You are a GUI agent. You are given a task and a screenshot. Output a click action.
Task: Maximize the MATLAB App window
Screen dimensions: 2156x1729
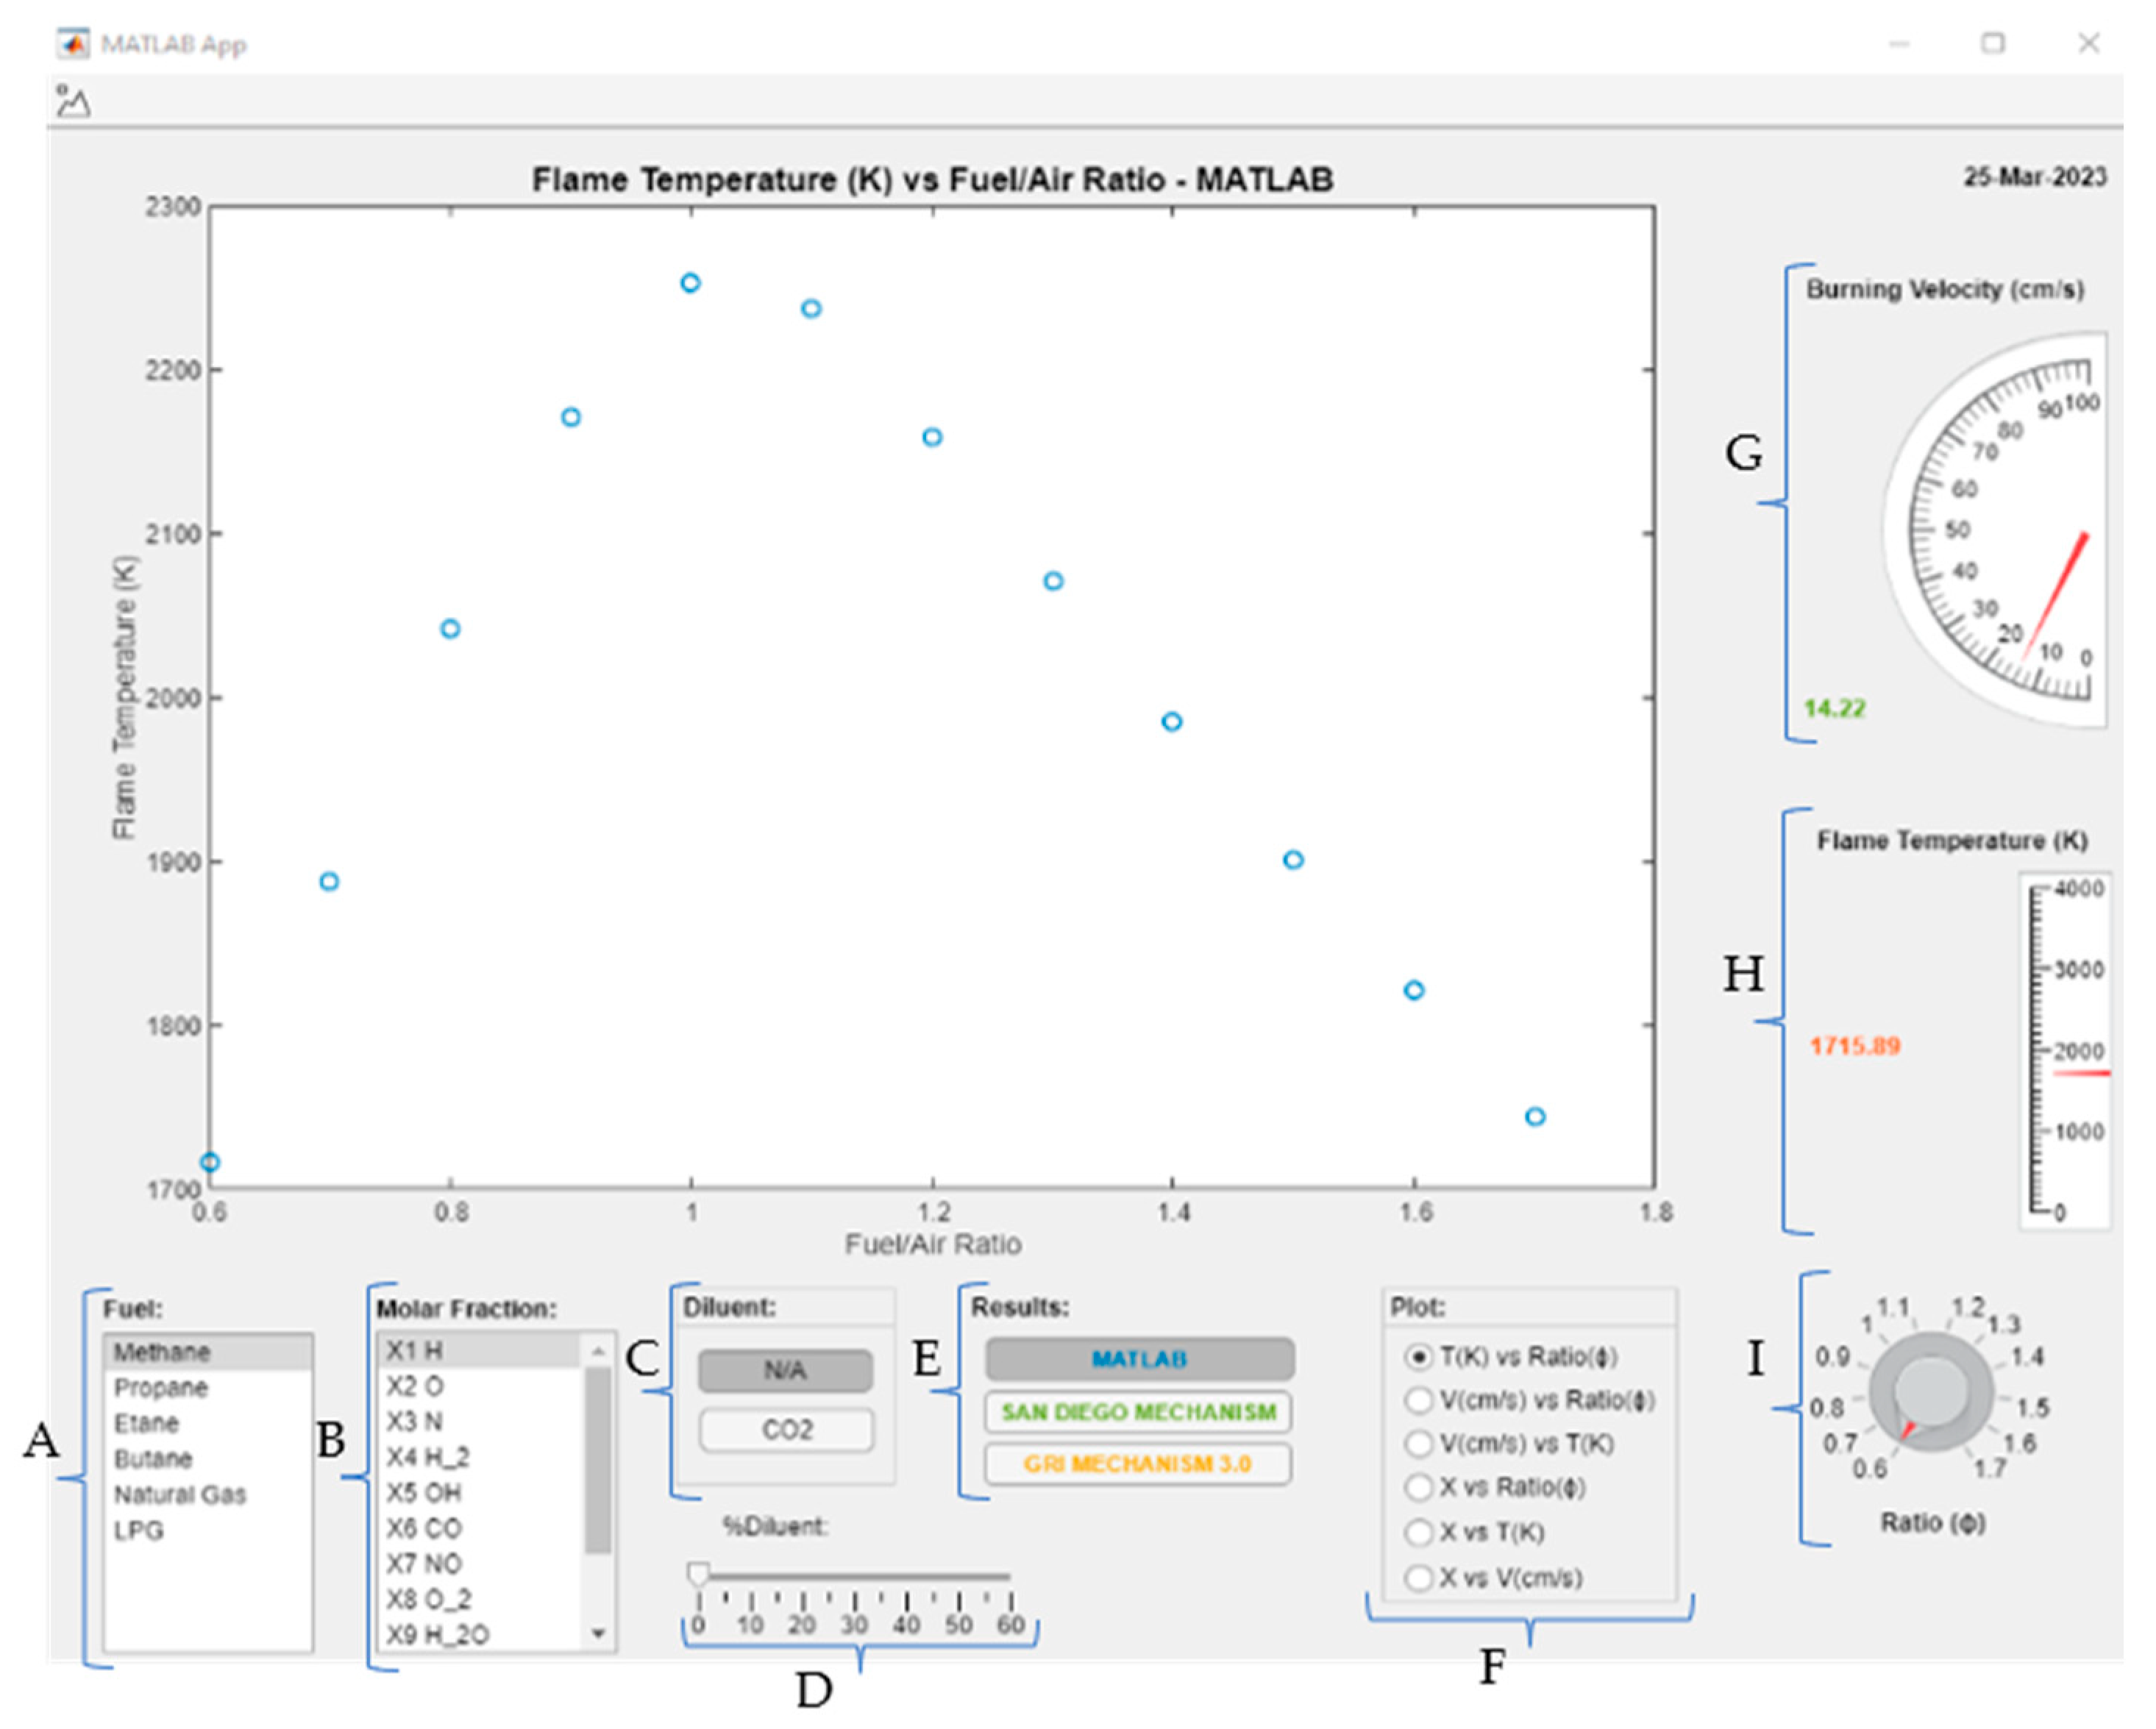point(1993,44)
